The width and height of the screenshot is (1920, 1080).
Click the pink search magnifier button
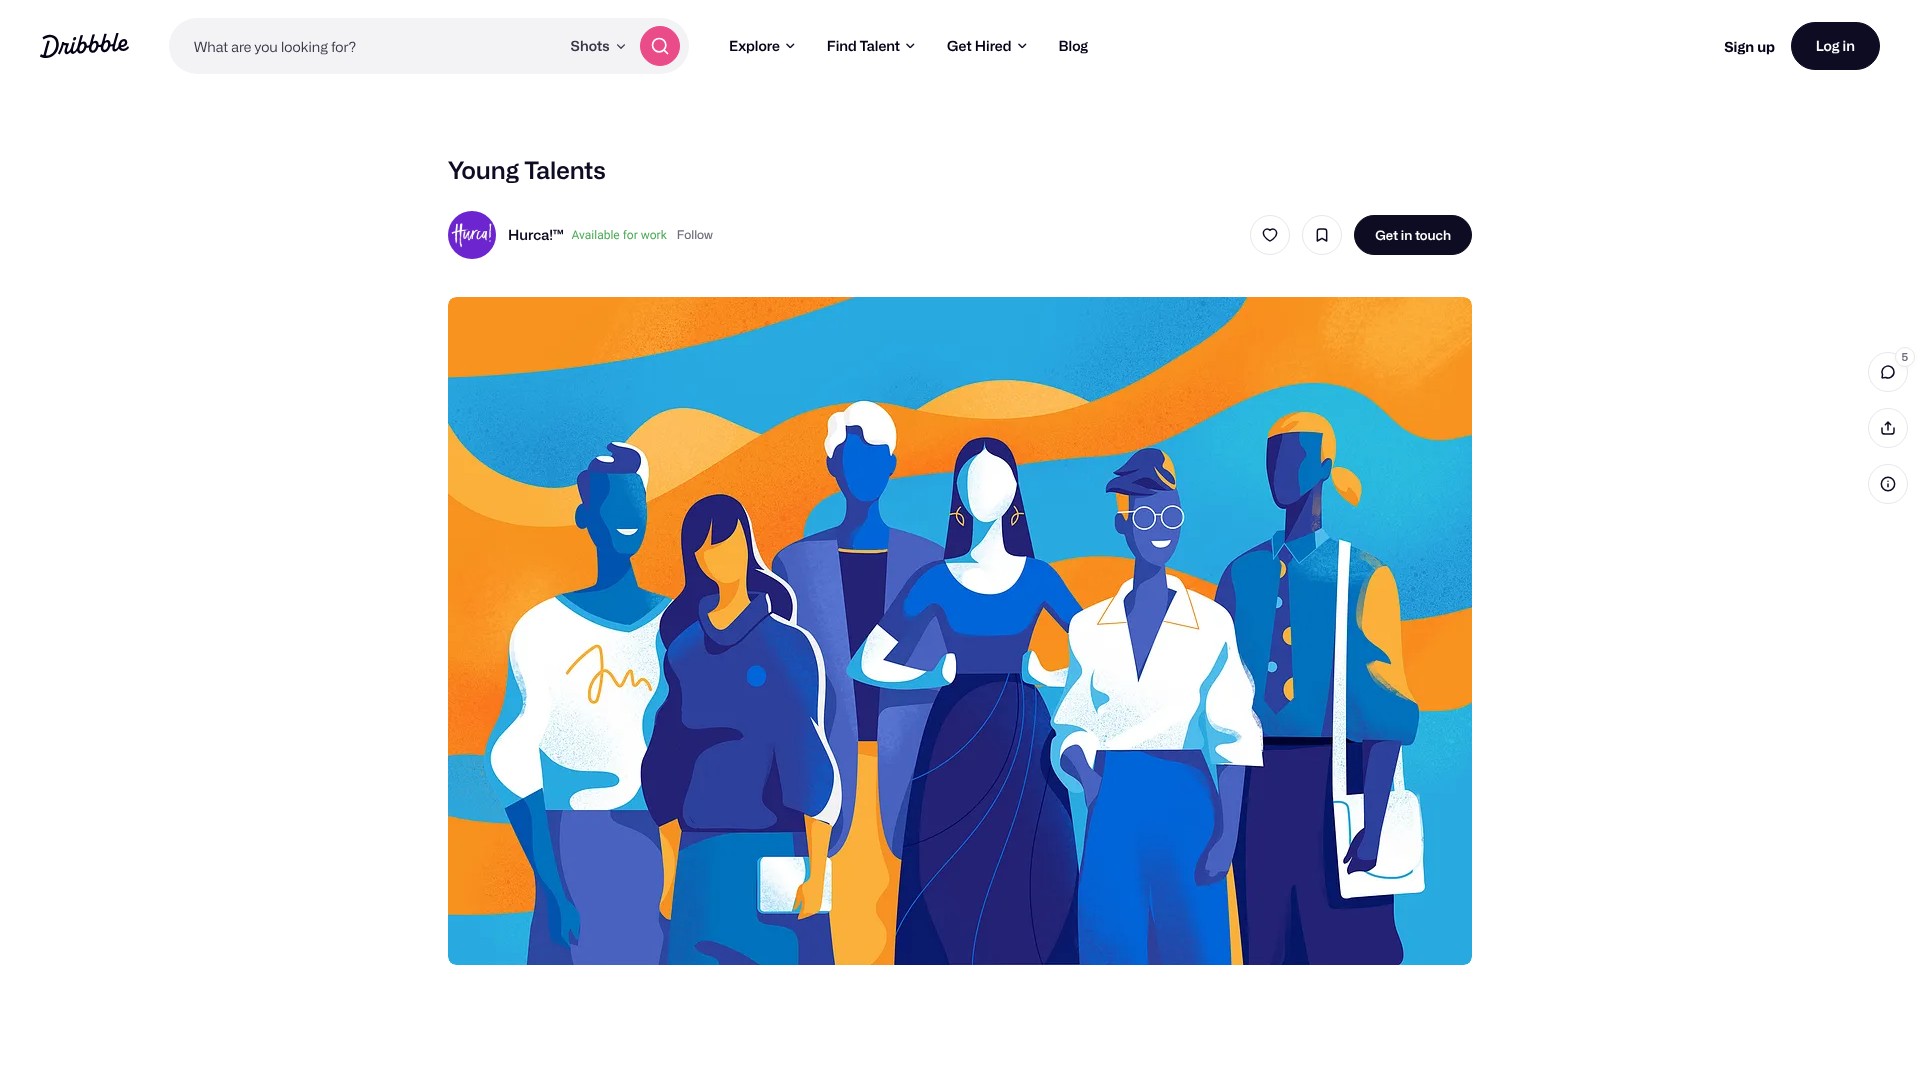(x=660, y=46)
